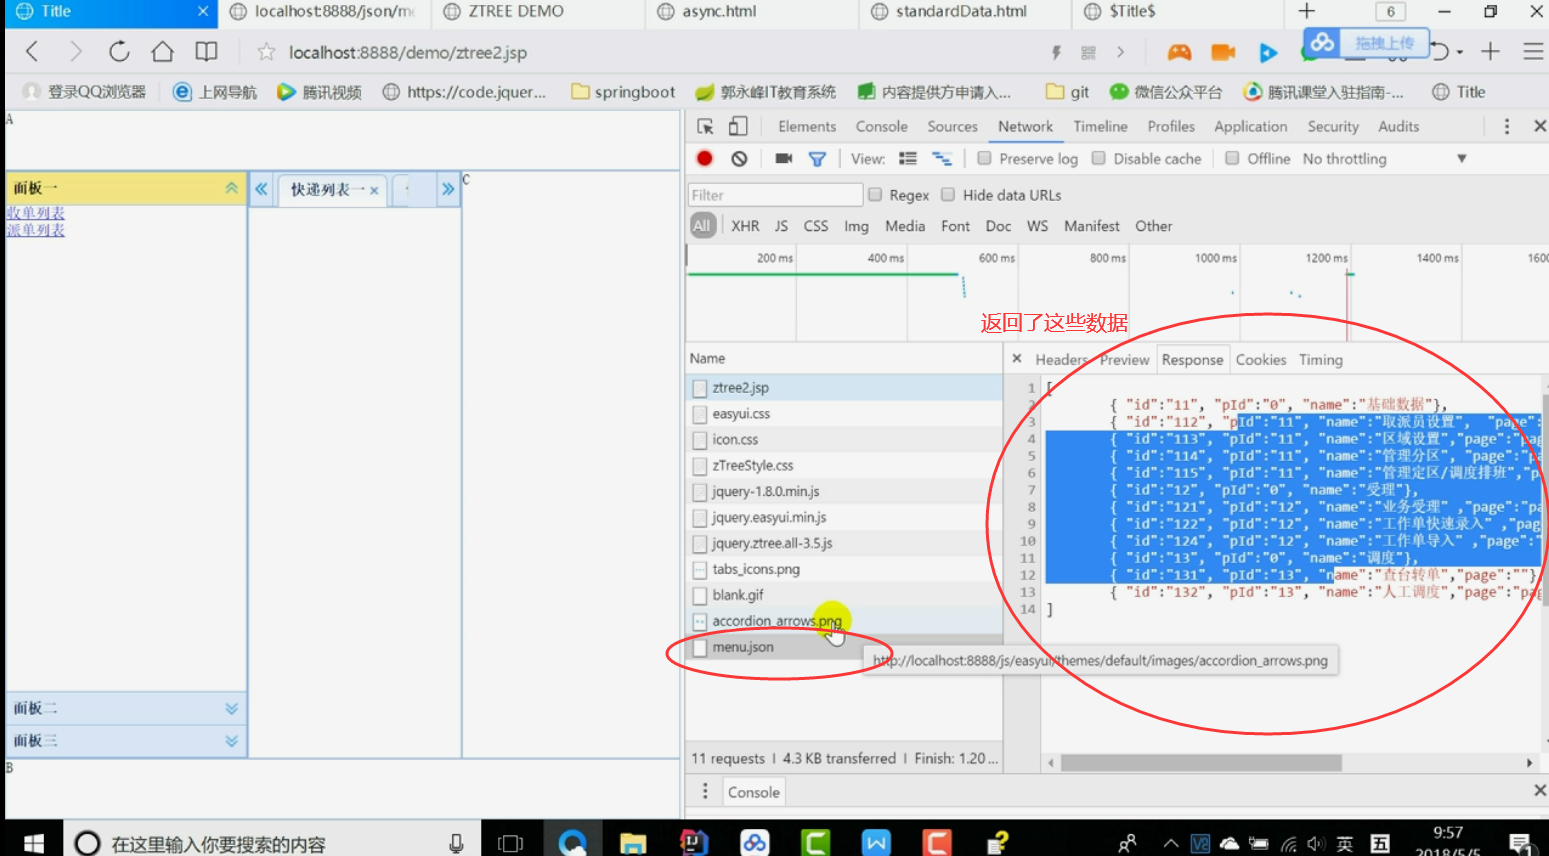Image resolution: width=1549 pixels, height=856 pixels.
Task: Select ztree2.jsp in the request list
Action: tap(844, 387)
